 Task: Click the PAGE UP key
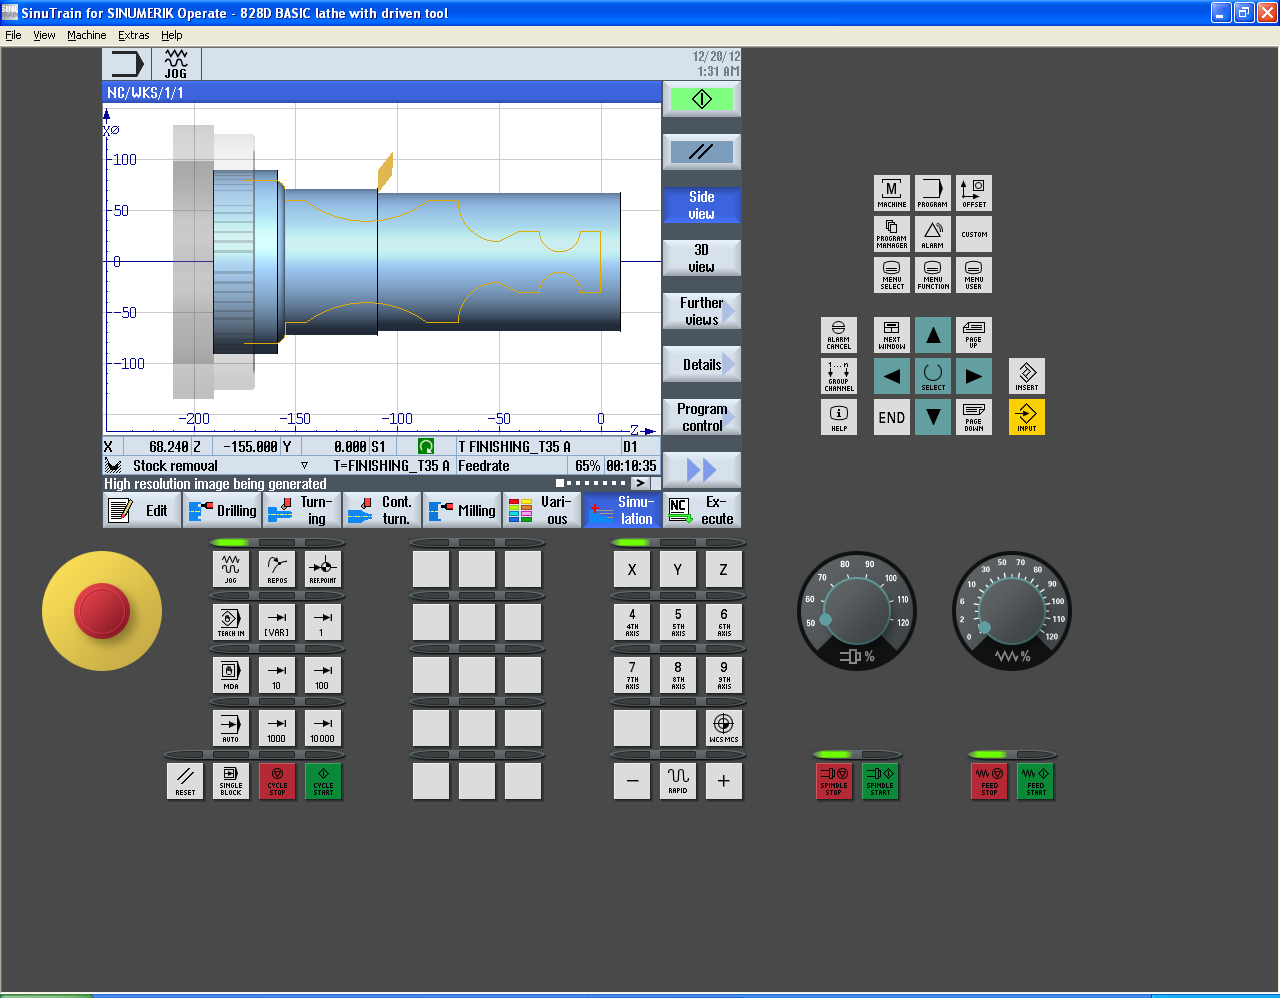click(974, 335)
